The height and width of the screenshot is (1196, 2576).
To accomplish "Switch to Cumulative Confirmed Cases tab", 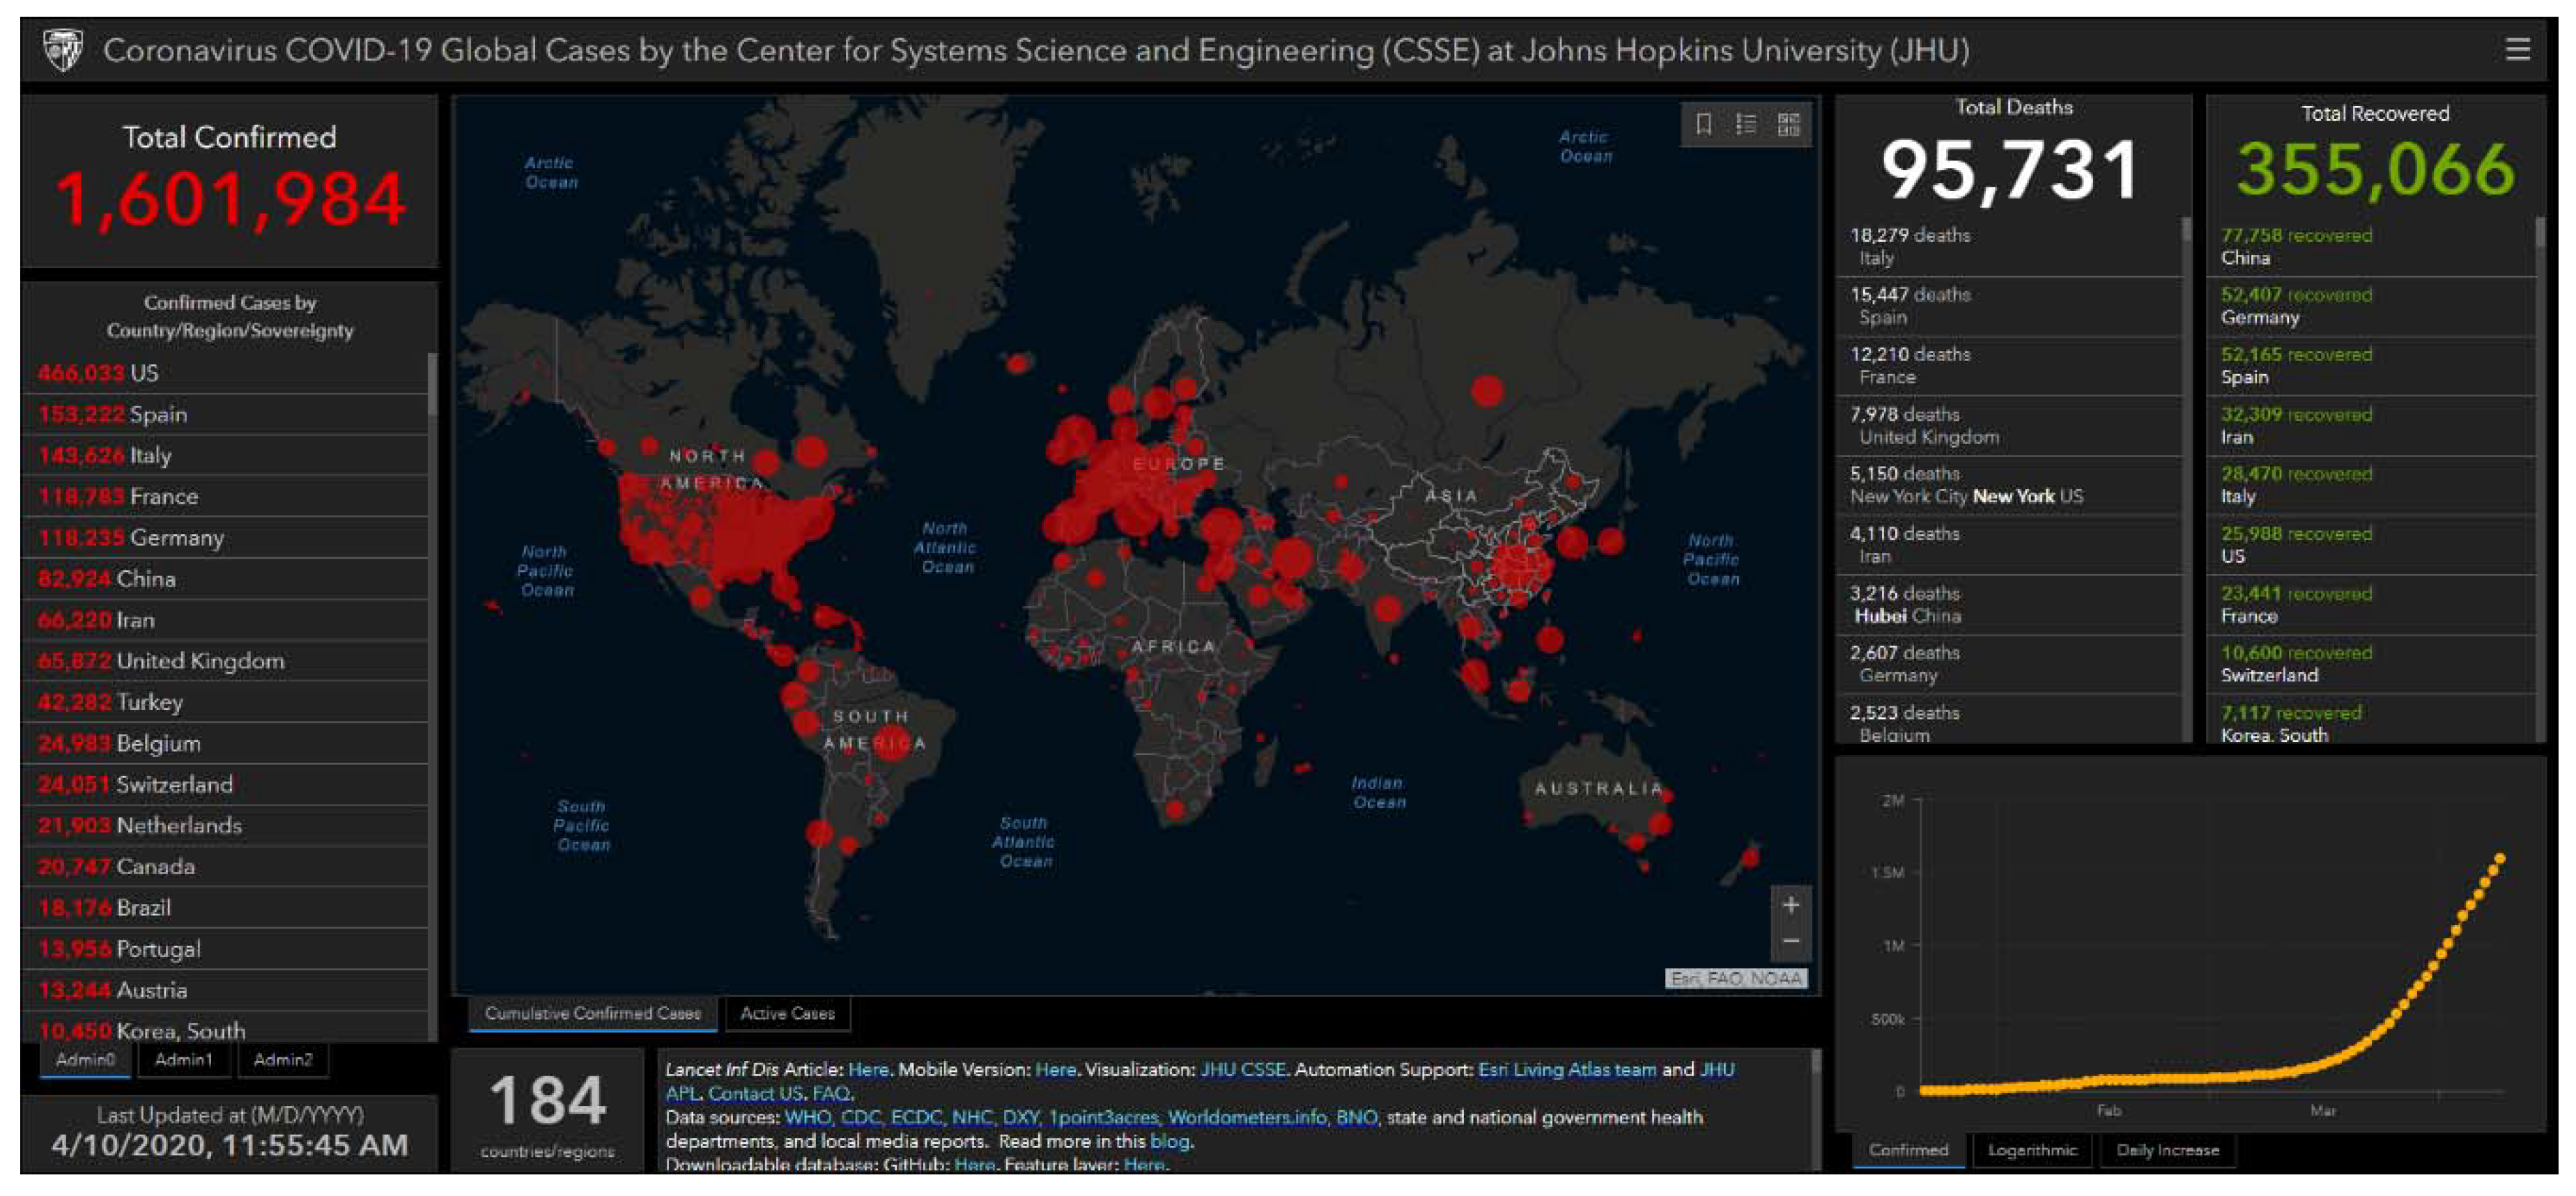I will click(593, 1013).
